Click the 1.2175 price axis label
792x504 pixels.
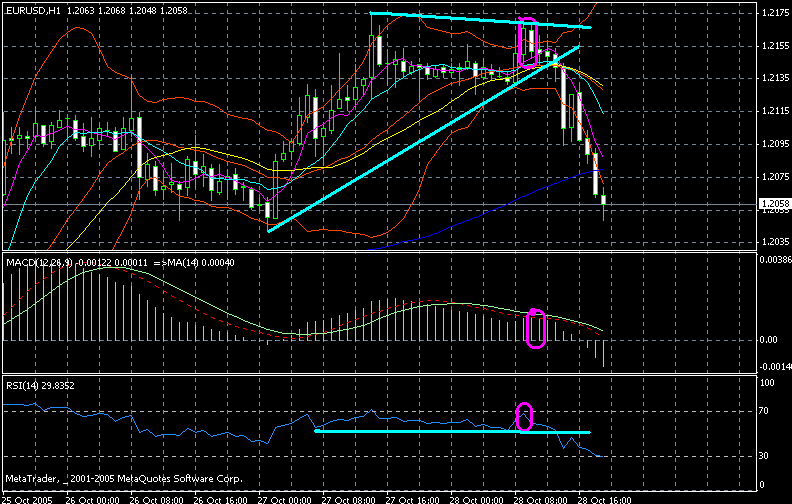click(774, 14)
